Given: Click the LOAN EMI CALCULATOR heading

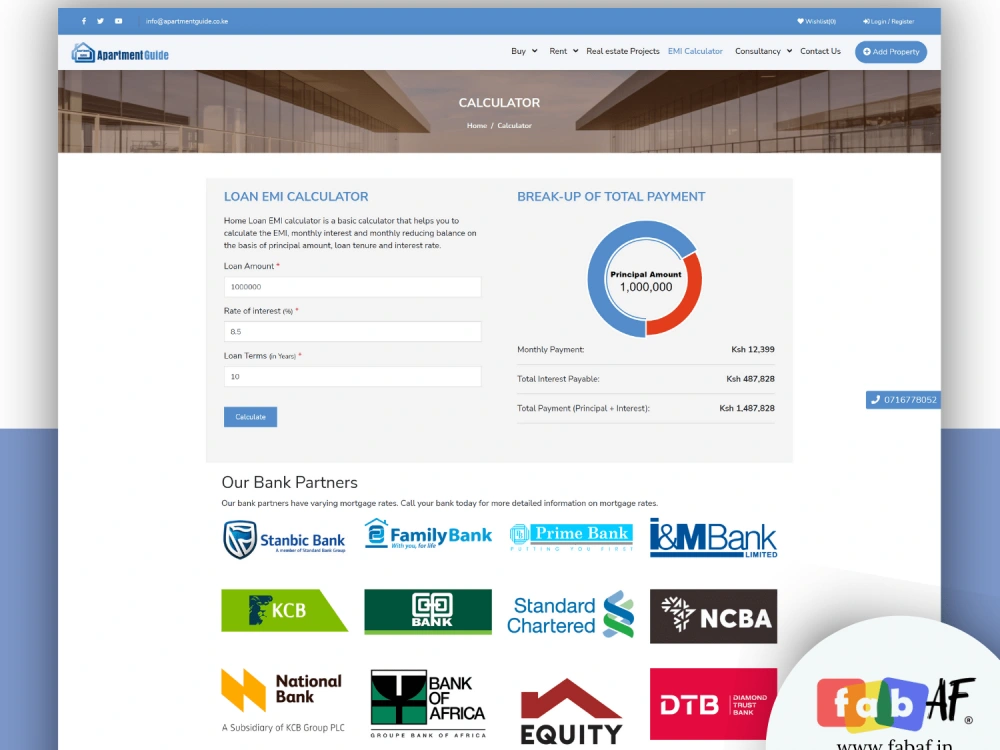Looking at the screenshot, I should click(x=296, y=197).
